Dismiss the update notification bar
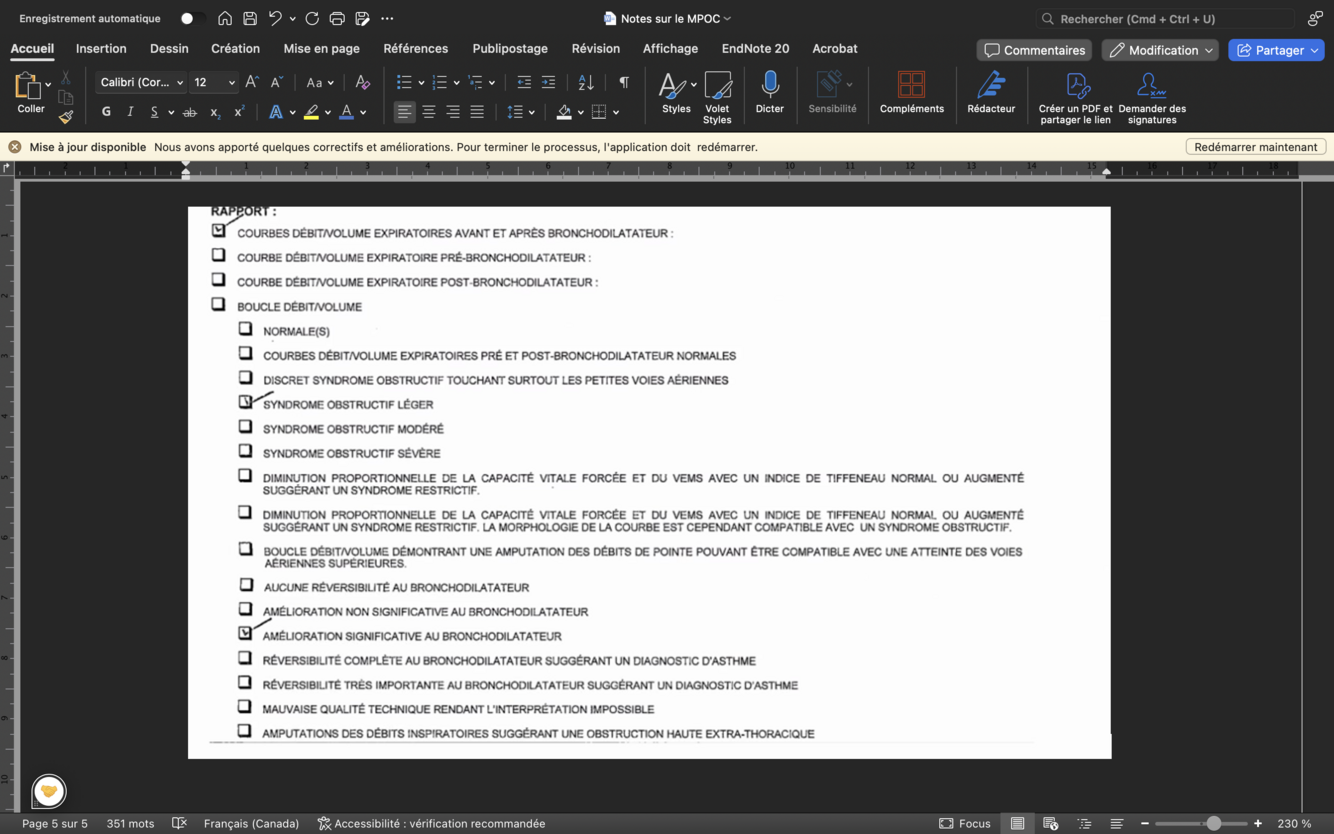 point(15,147)
